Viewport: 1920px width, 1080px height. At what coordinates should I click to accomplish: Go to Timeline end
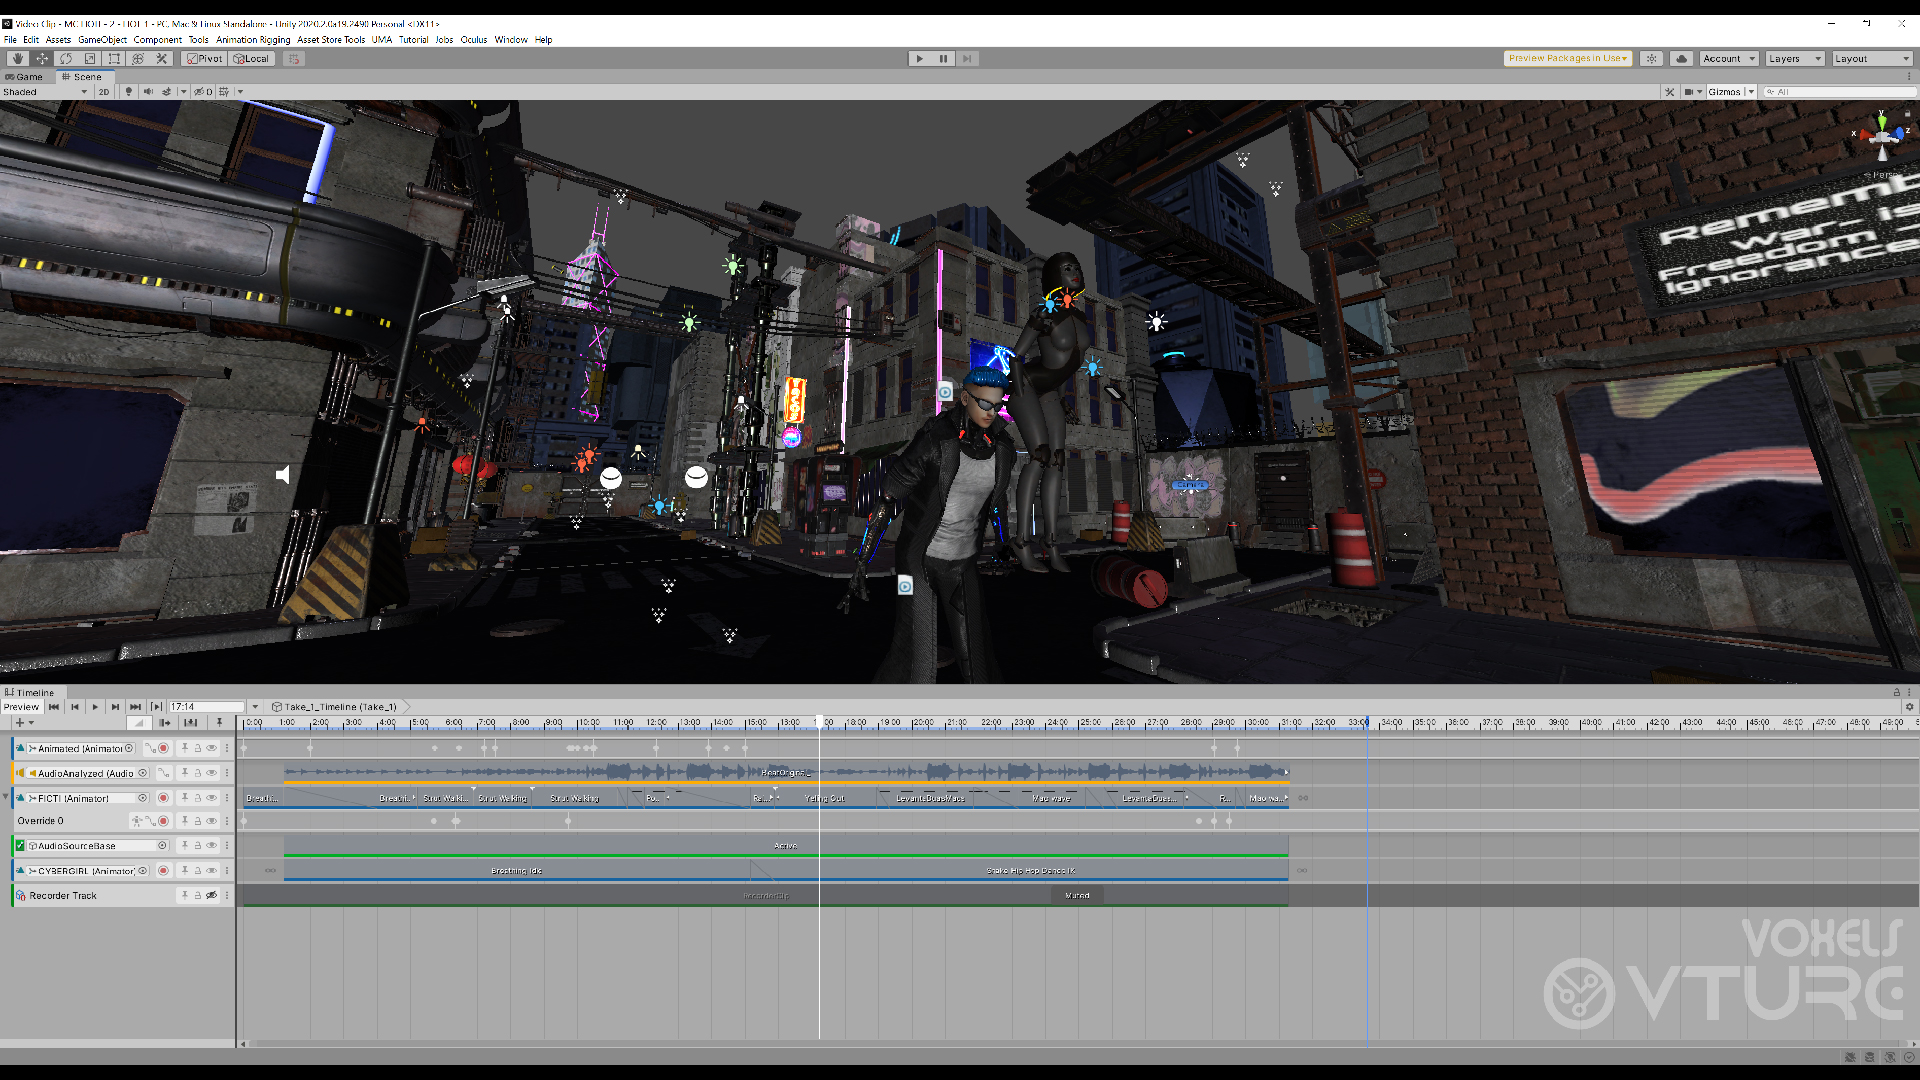pyautogui.click(x=135, y=707)
